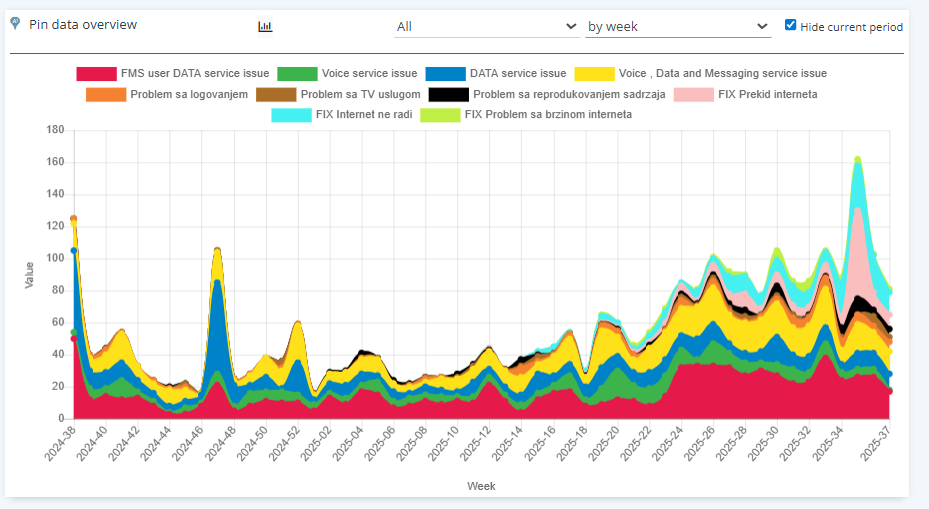Screen dimensions: 929x509
Task: Open the All filter dropdown
Action: (487, 26)
